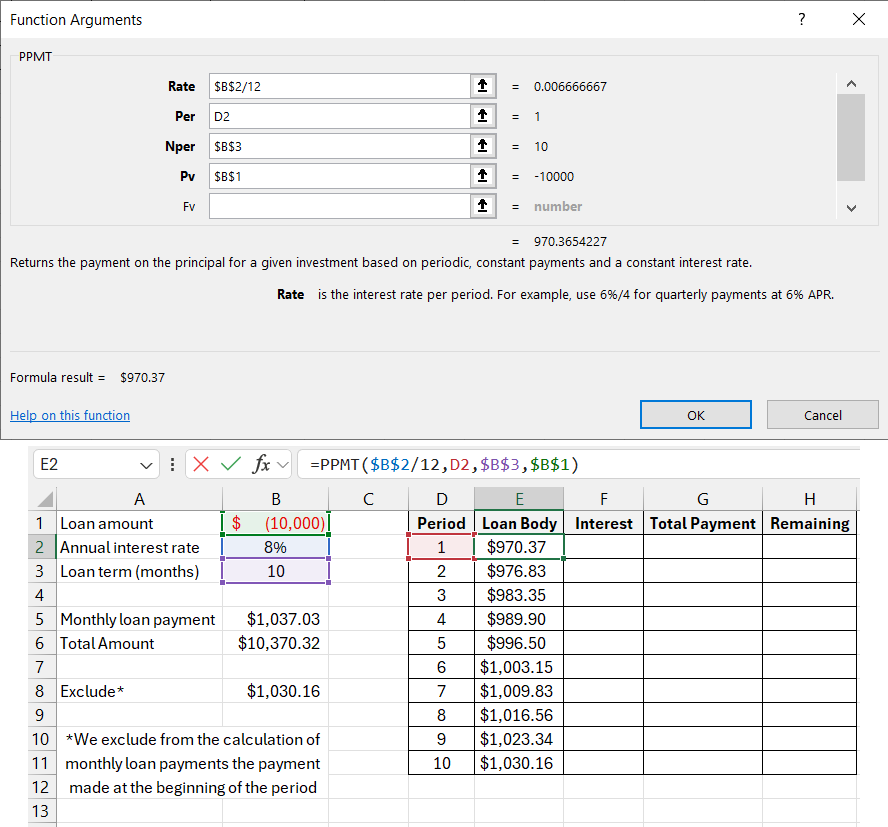Click collapse dialog icon beside Per field
This screenshot has height=827, width=888.
(483, 116)
